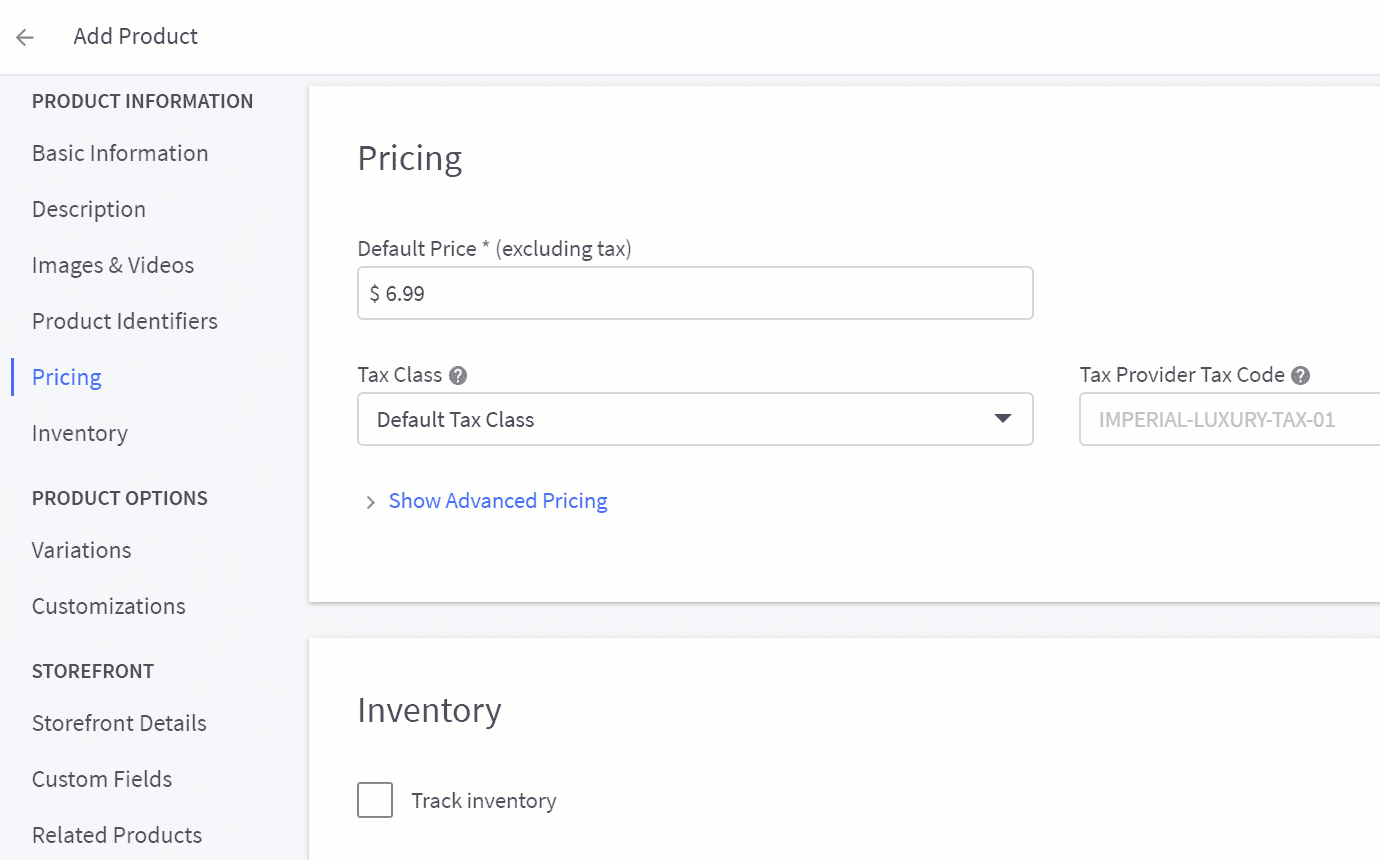The image size is (1380, 860).
Task: Click the Tax Provider Tax Code input field
Action: (x=1229, y=419)
